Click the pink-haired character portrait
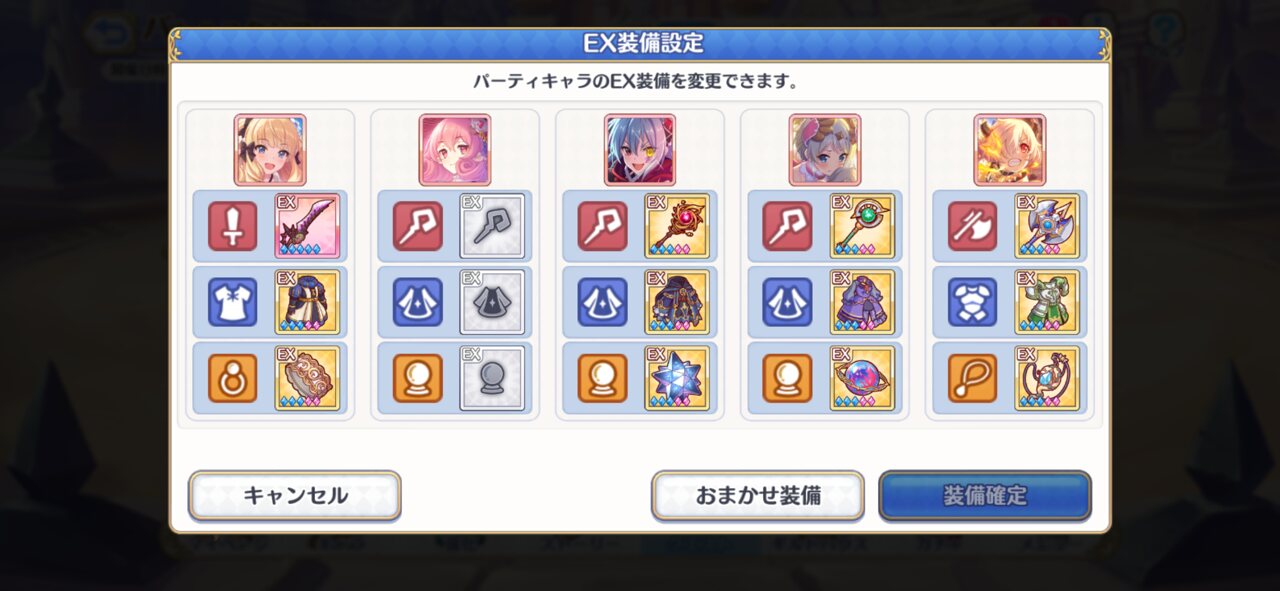 [x=455, y=150]
